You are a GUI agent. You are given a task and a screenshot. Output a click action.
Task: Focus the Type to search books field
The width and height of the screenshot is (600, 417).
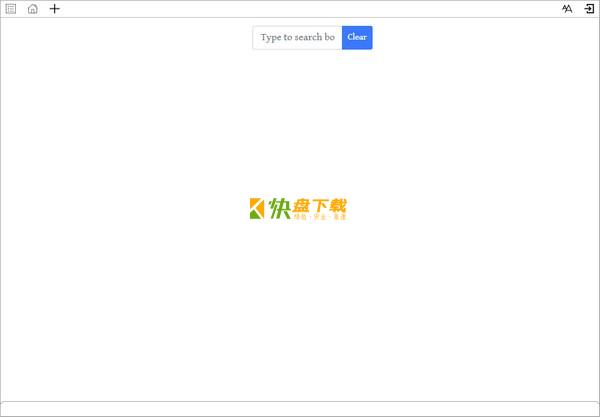[297, 37]
